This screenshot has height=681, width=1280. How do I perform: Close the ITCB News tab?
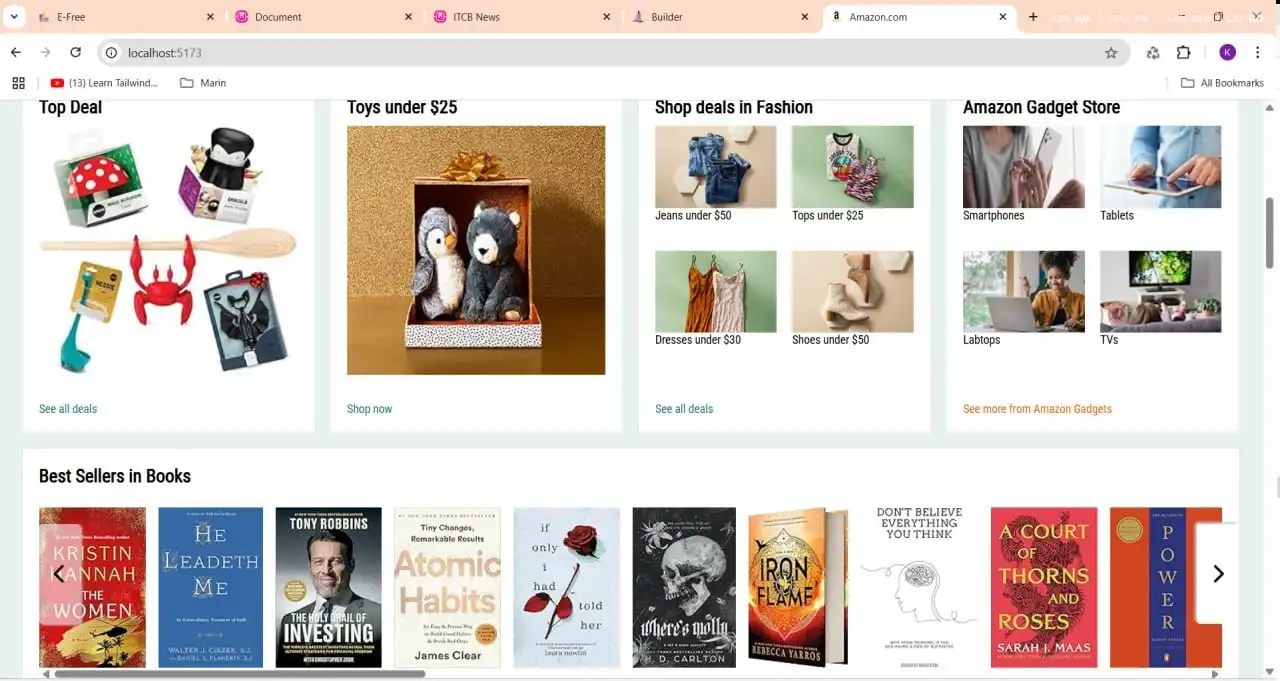606,17
